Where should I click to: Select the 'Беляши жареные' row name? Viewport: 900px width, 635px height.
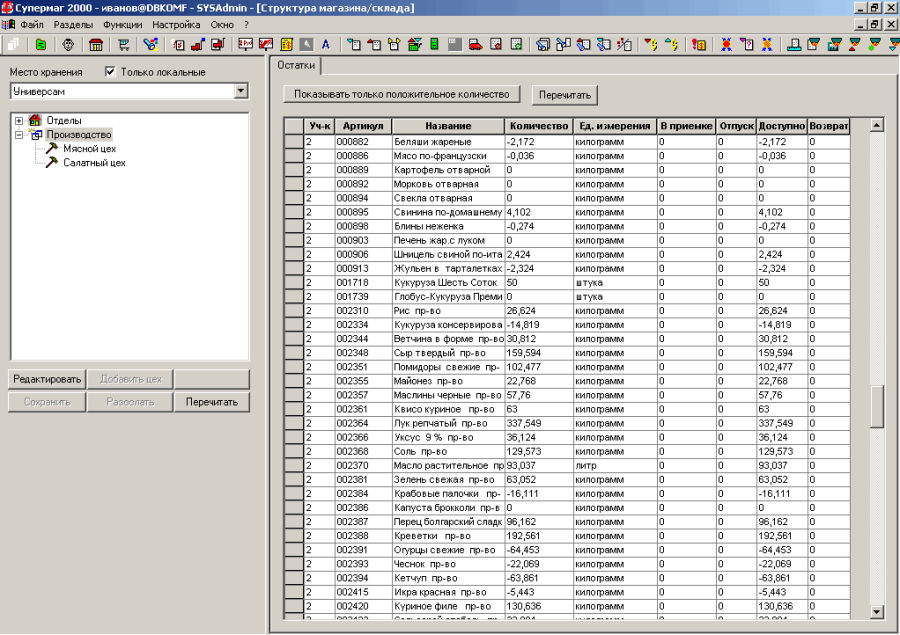(x=448, y=142)
